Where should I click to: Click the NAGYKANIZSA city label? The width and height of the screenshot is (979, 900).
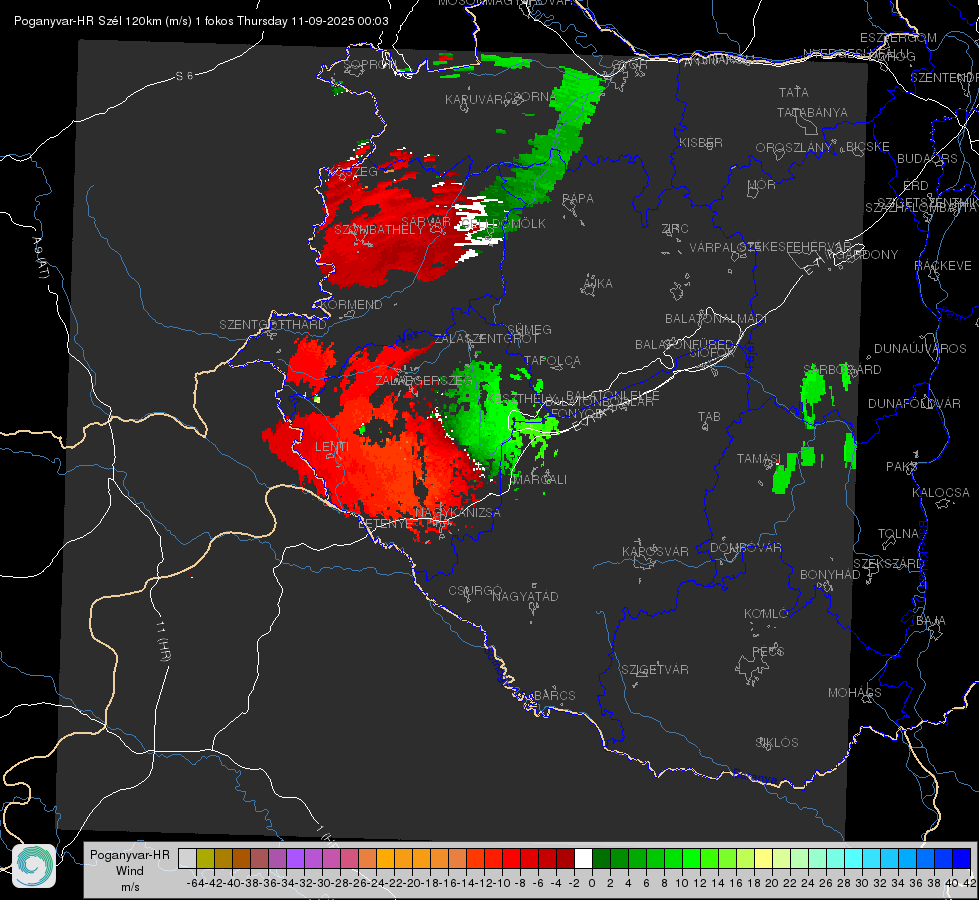pyautogui.click(x=458, y=513)
